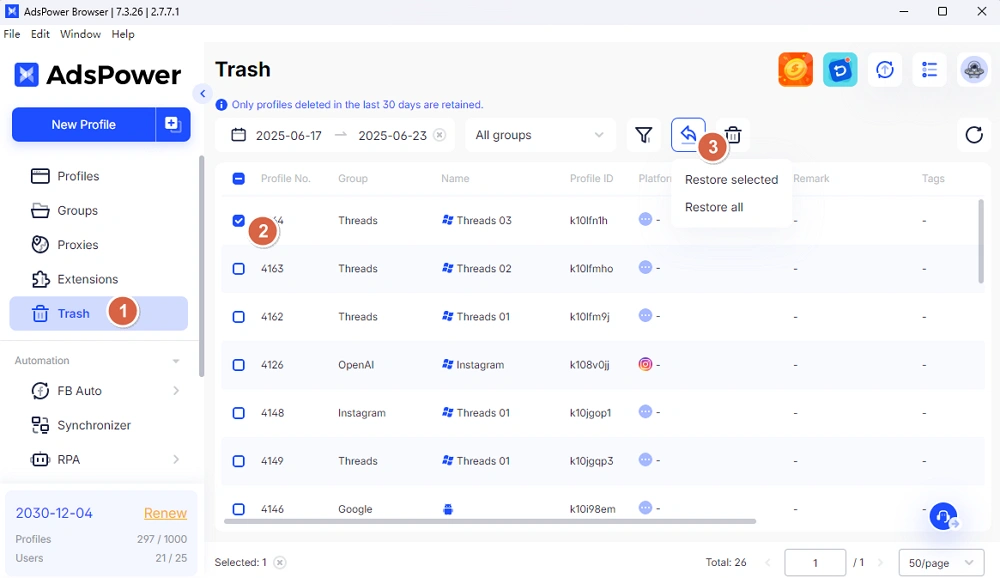1000x578 pixels.
Task: Expand the RPA submenu
Action: (x=176, y=459)
